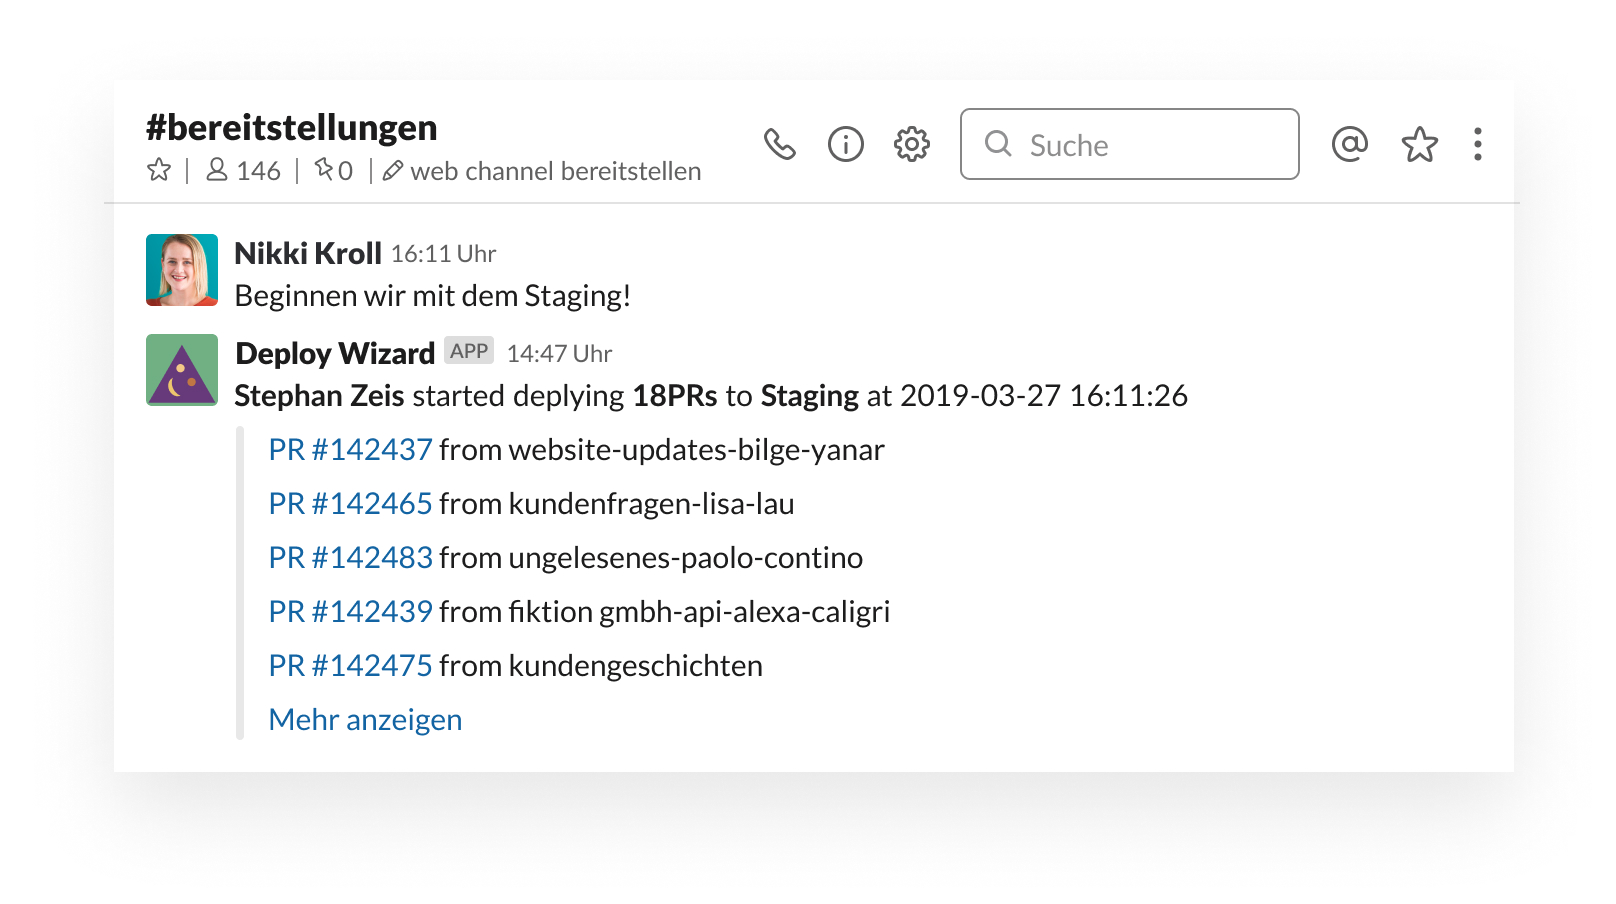
Task: Click the Deploy Wizard app avatar
Action: click(x=182, y=370)
